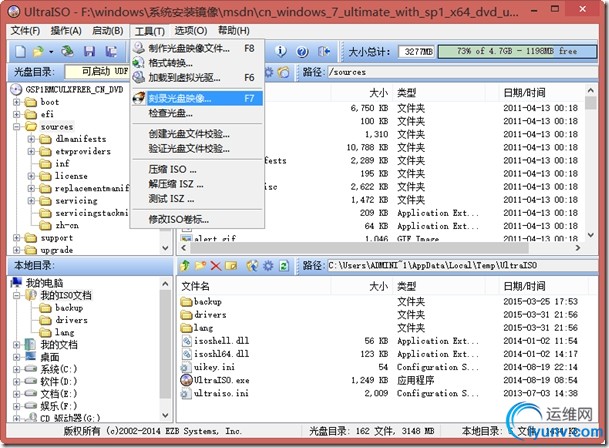The image size is (609, 448).
Task: Select 创建光盘文件校验... menu entry
Action: point(197,134)
